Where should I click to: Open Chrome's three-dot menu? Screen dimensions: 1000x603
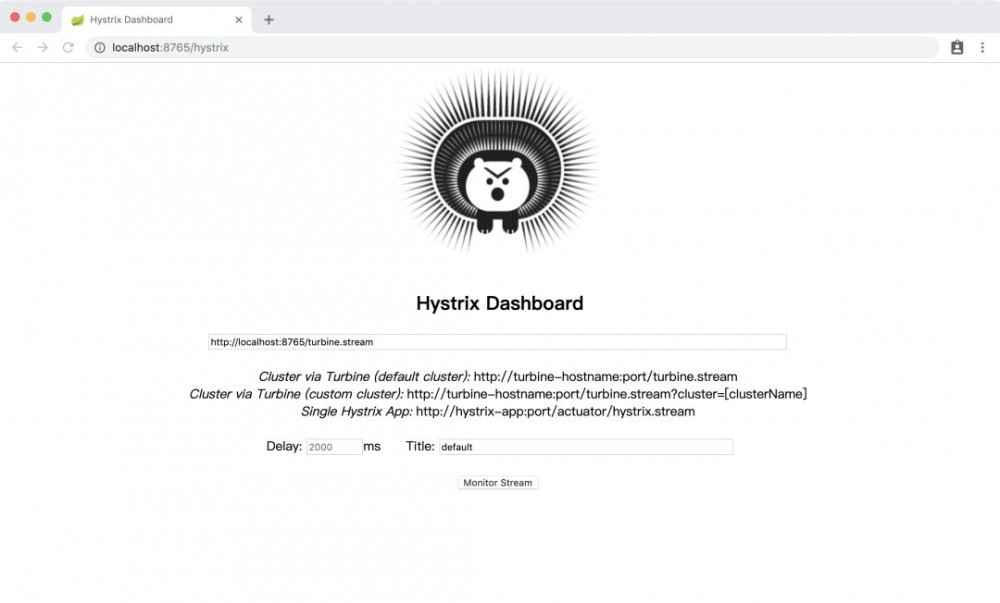984,46
